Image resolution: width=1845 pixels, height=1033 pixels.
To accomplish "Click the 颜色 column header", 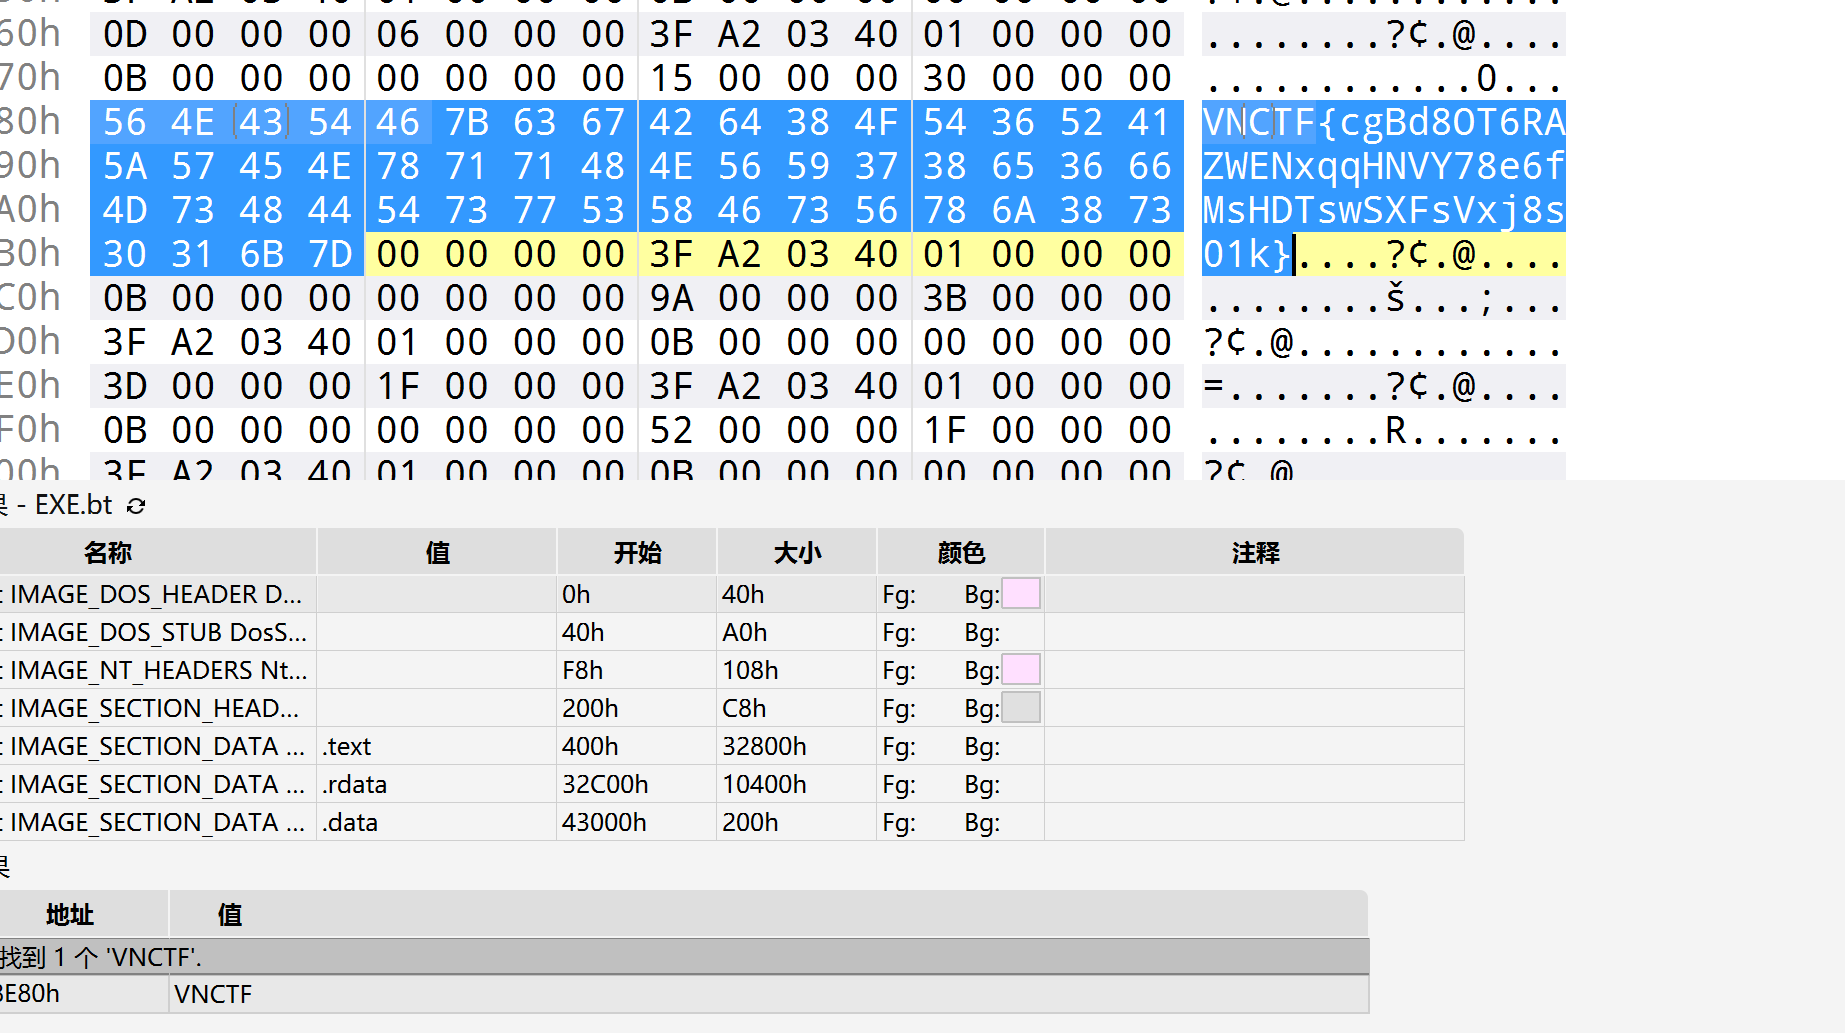I will pos(961,553).
